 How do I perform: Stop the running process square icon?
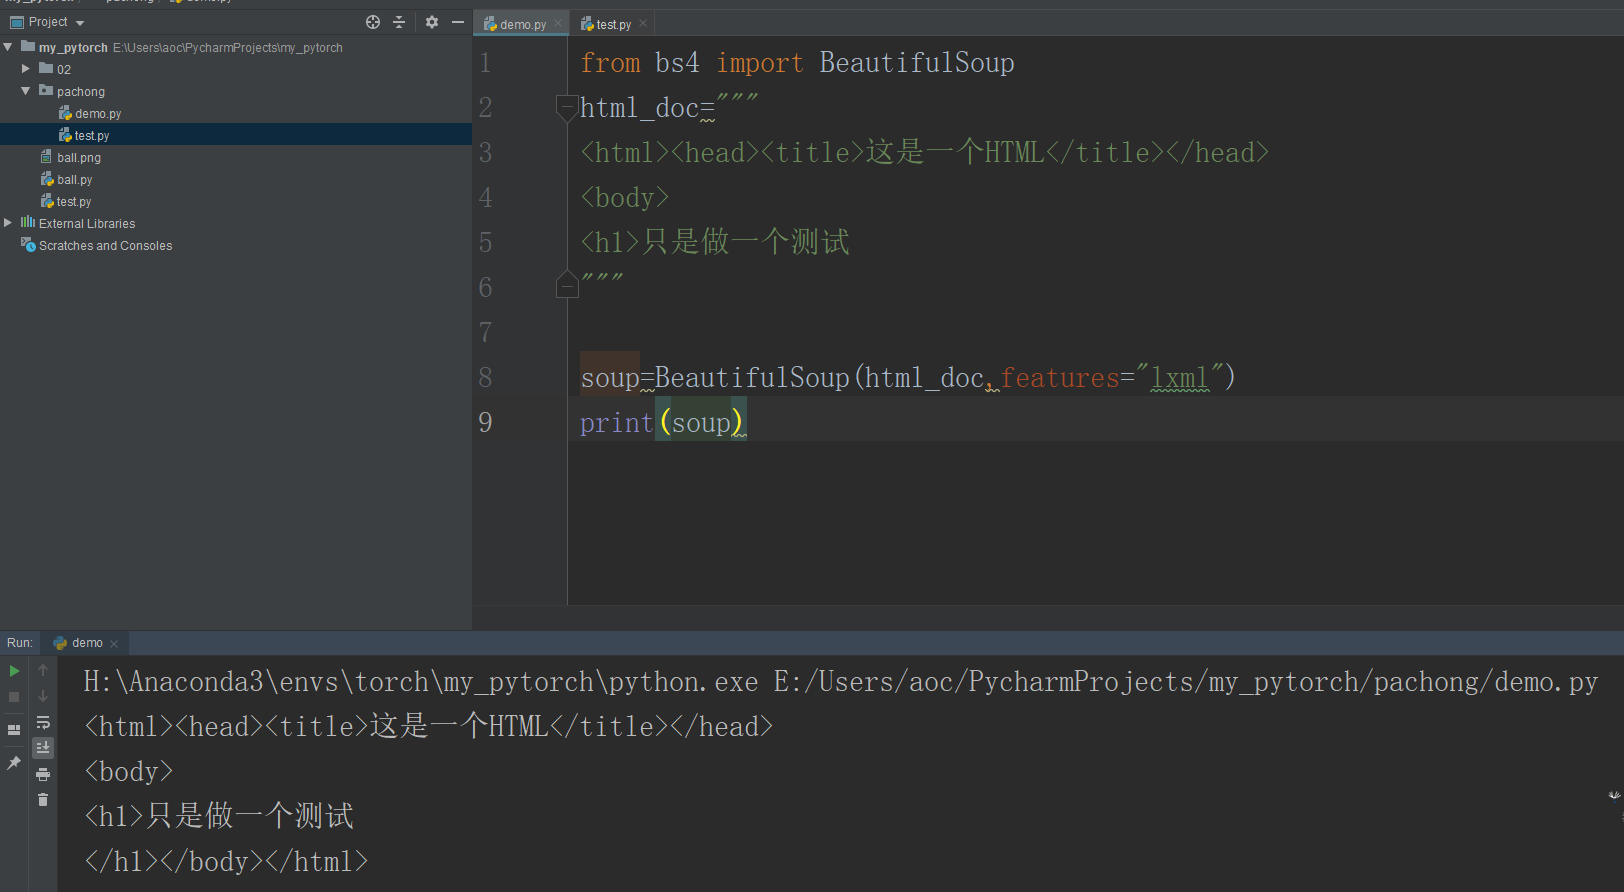tap(14, 697)
